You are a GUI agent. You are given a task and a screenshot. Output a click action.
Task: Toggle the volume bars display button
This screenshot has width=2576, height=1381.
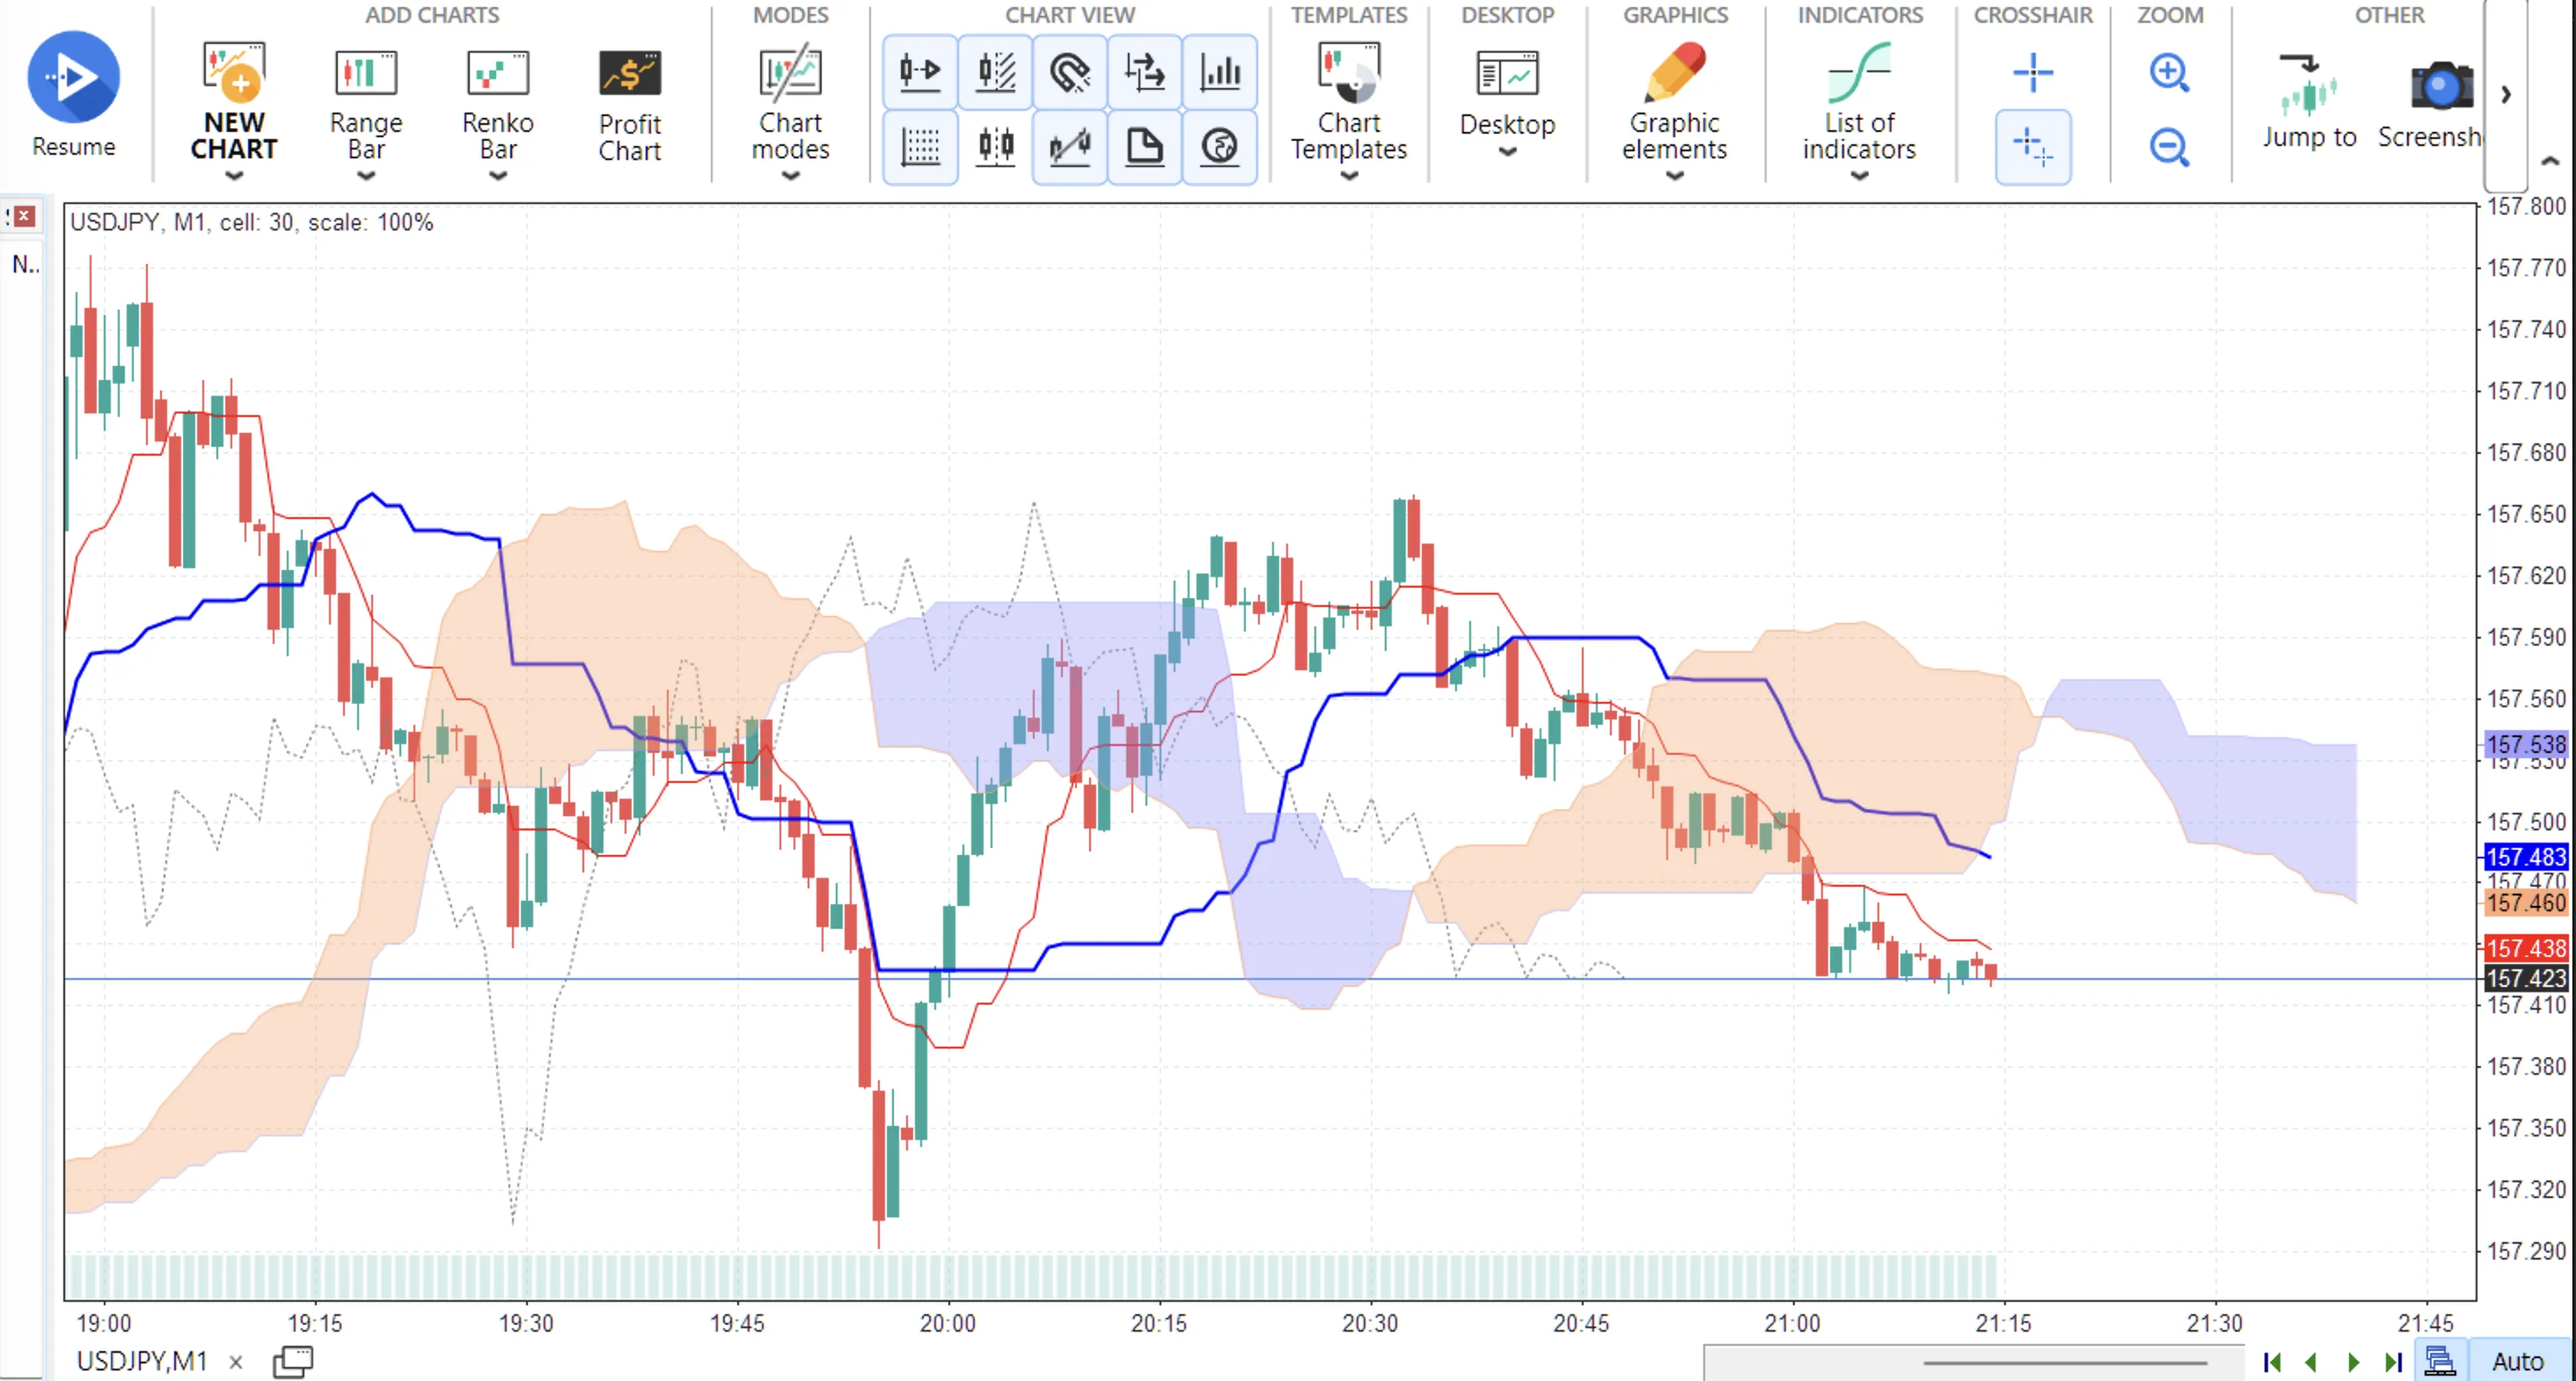(x=1220, y=72)
